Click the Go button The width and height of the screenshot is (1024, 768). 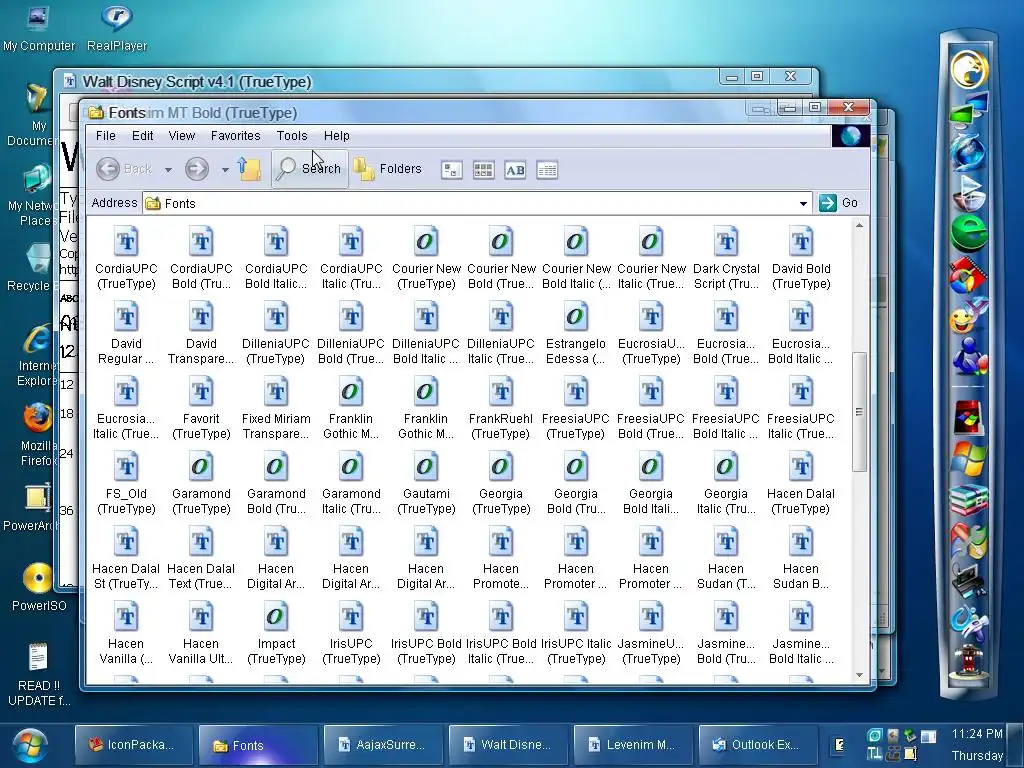point(839,203)
